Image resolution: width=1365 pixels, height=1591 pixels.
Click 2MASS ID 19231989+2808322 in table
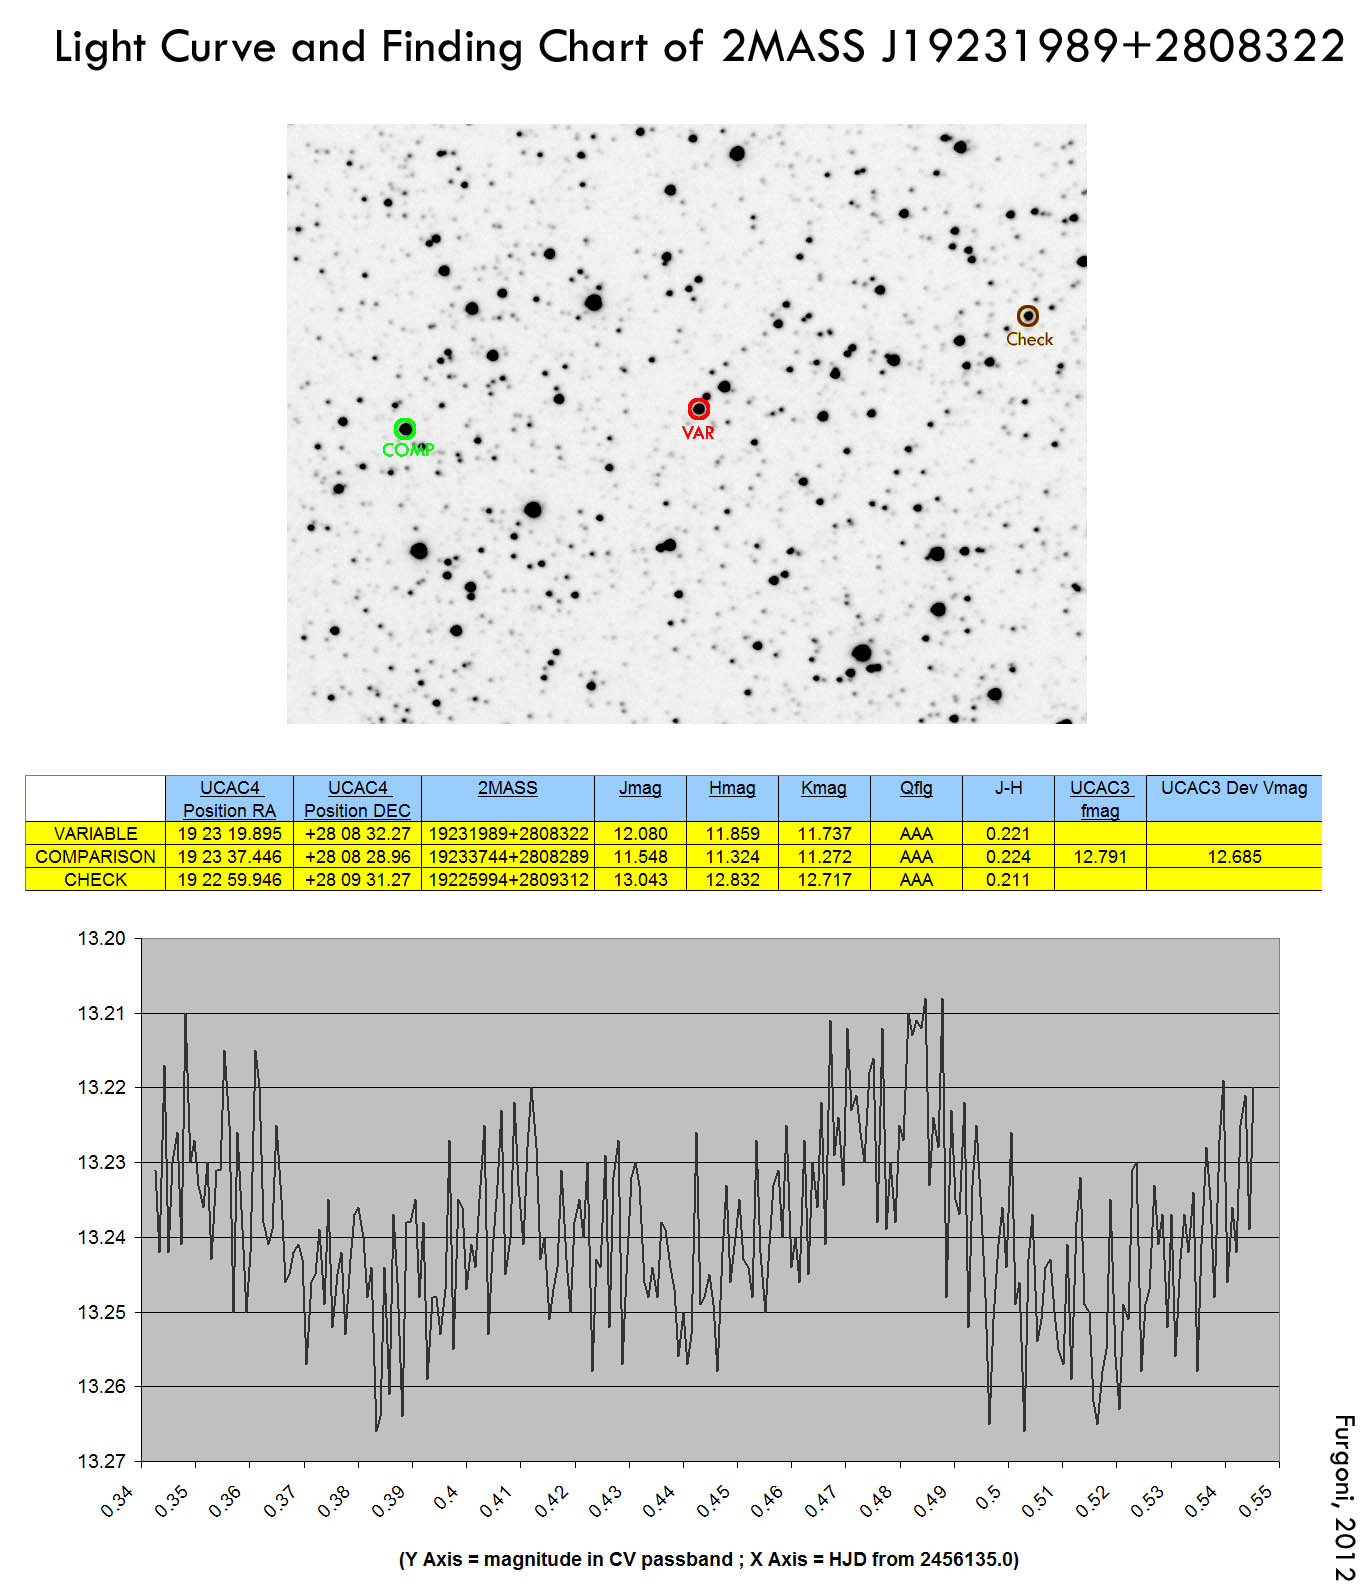click(x=508, y=834)
